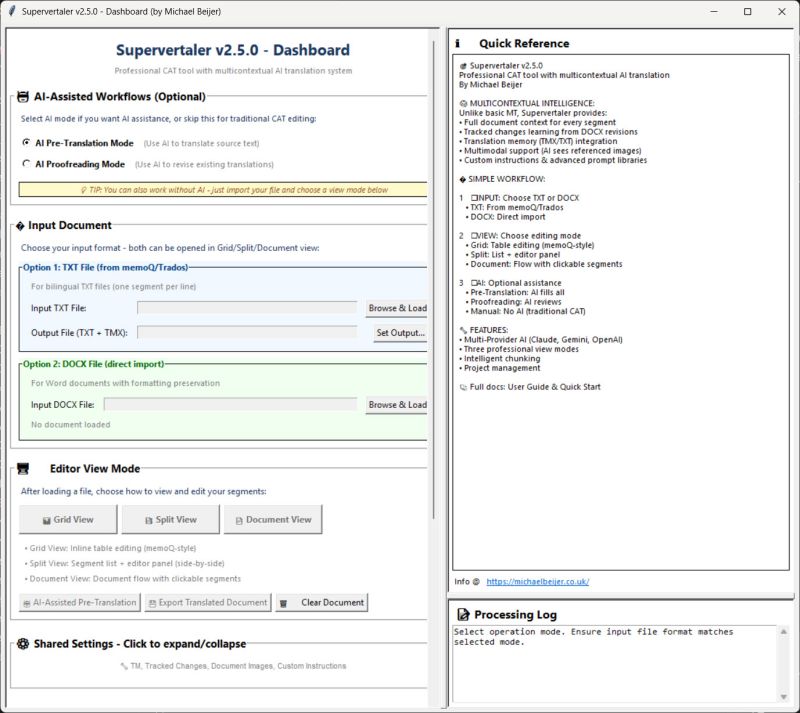
Task: Expand Shared Settings section
Action: [x=140, y=644]
